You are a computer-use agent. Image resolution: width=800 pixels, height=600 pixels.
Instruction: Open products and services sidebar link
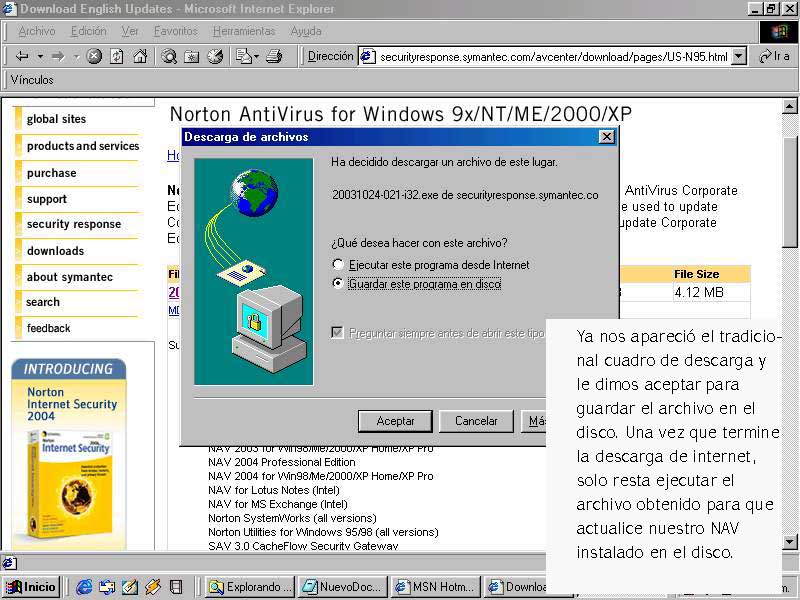point(83,146)
